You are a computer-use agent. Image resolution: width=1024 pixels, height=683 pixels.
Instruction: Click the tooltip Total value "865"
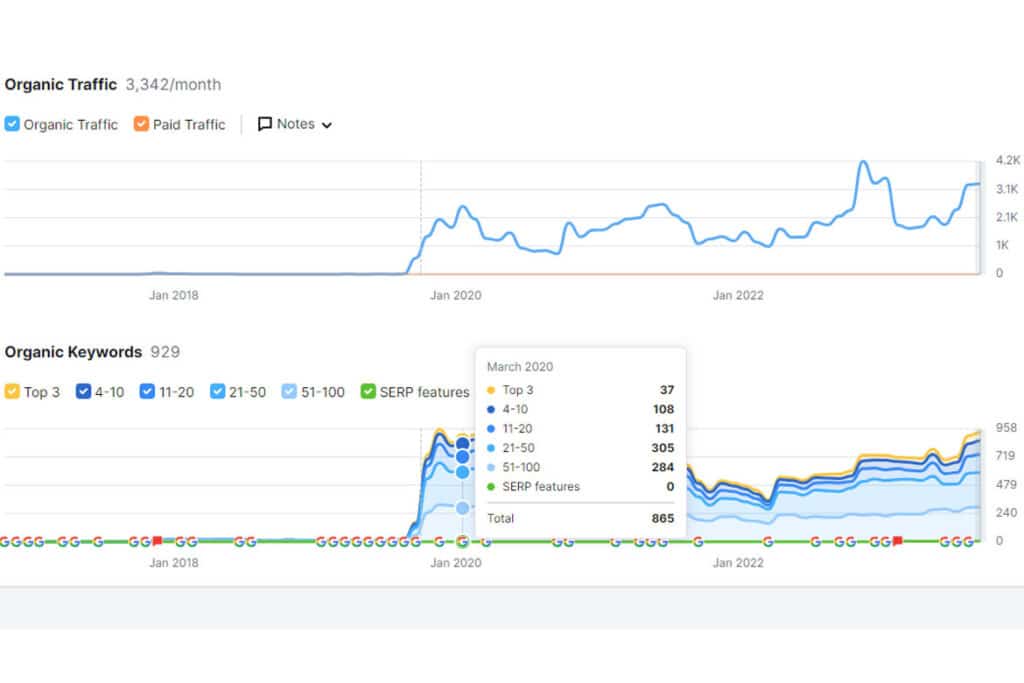pos(663,518)
